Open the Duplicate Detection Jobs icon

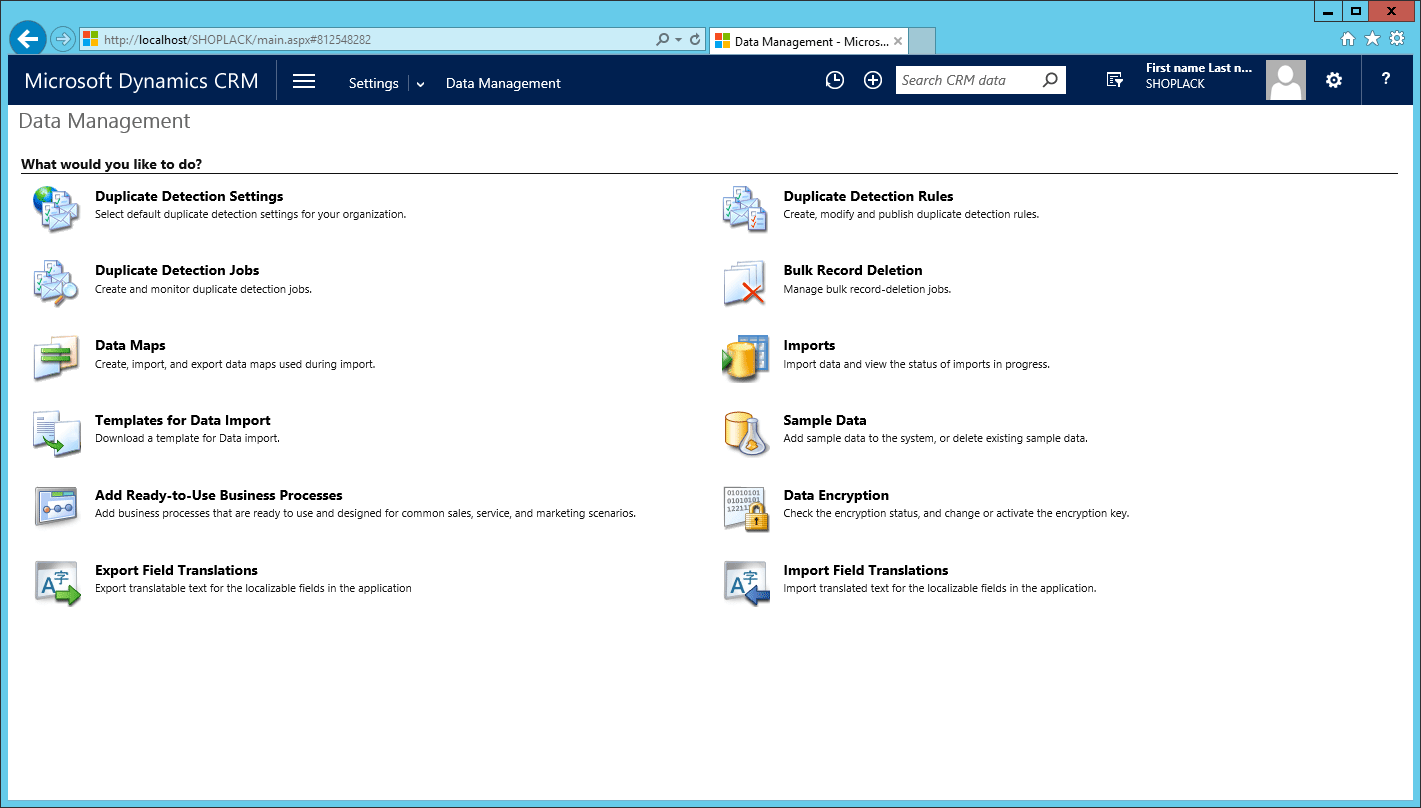56,282
